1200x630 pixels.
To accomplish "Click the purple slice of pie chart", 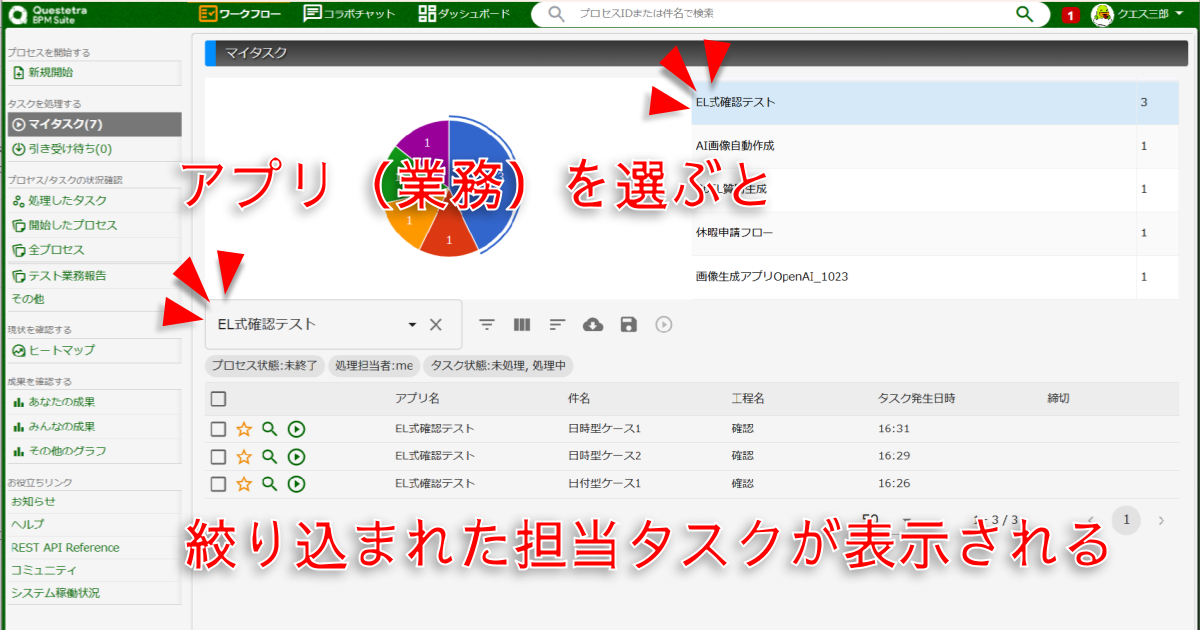I will pyautogui.click(x=425, y=145).
